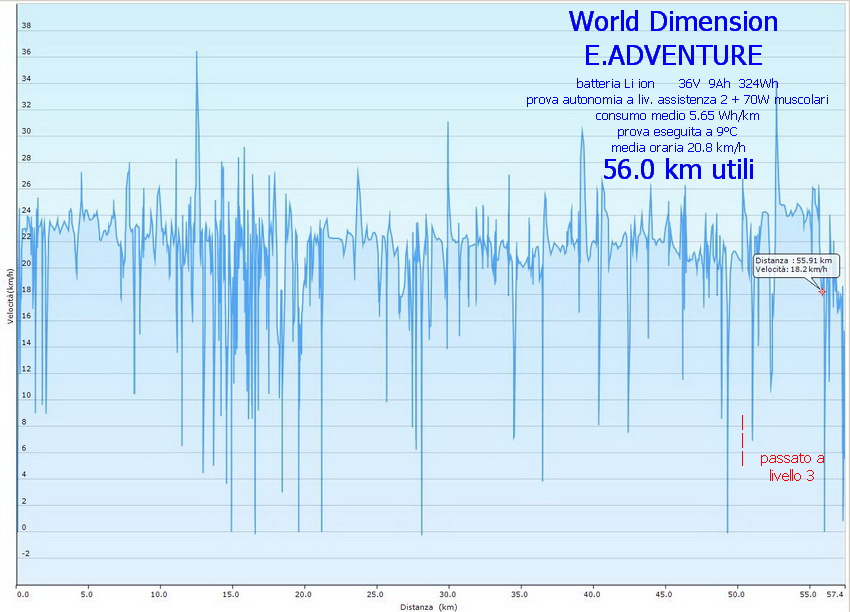Click the 'E.ADVENTURE' heading
Image resolution: width=850 pixels, height=612 pixels.
(x=673, y=55)
